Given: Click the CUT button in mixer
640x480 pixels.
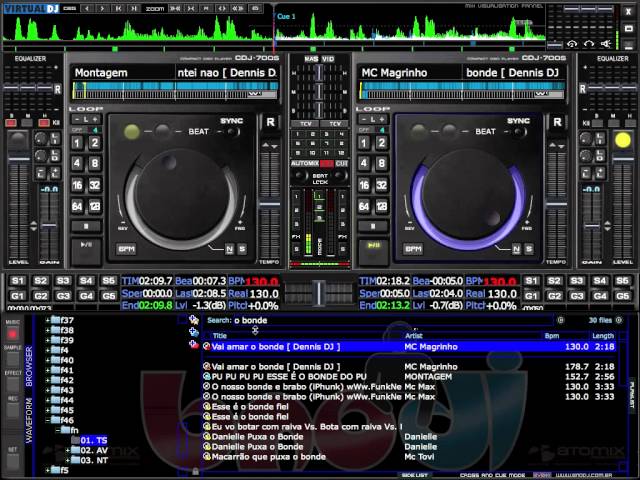Looking at the screenshot, I should pyautogui.click(x=342, y=164).
